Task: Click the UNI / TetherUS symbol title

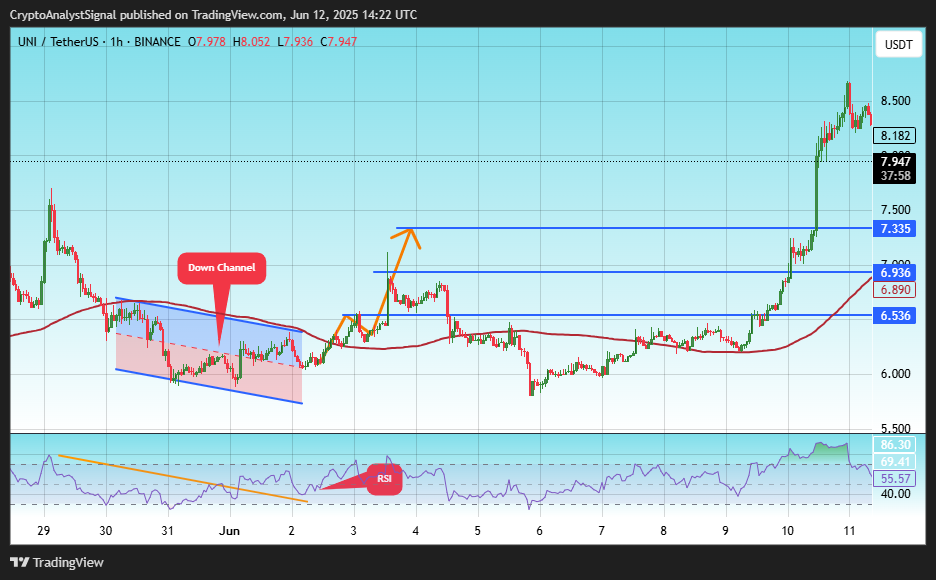Action: tap(58, 42)
